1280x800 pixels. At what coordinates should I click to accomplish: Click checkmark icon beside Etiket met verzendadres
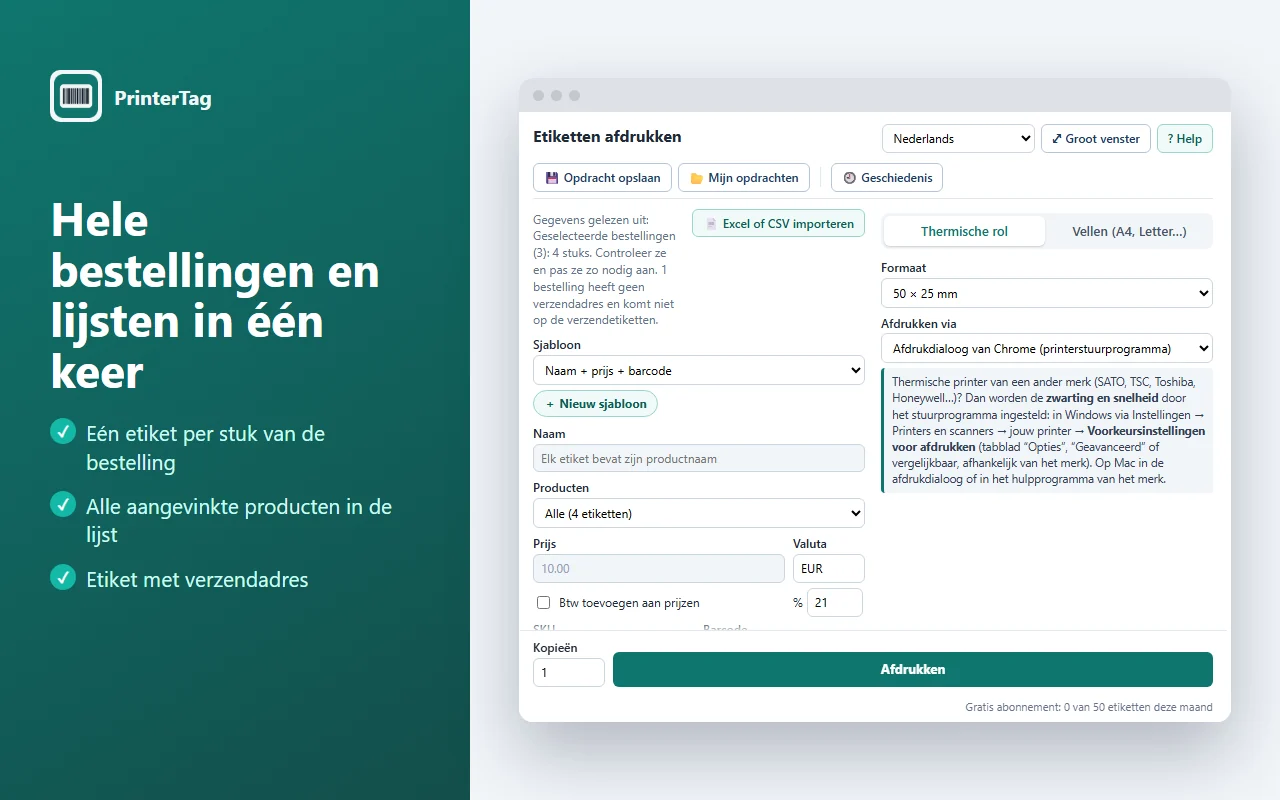pos(63,578)
